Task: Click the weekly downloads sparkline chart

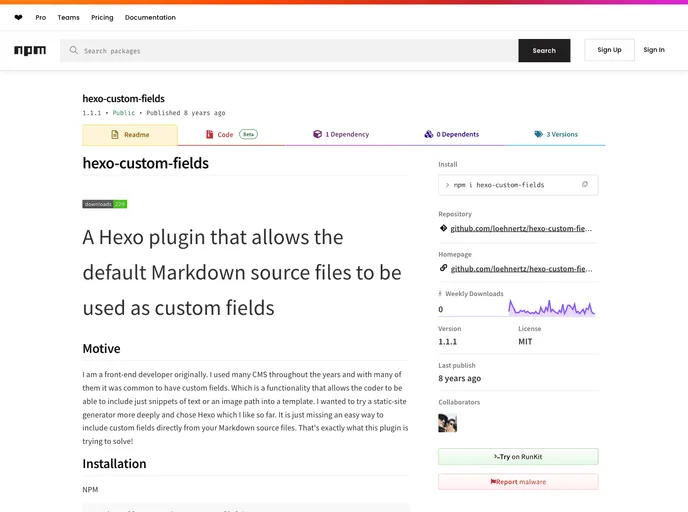Action: (x=552, y=308)
